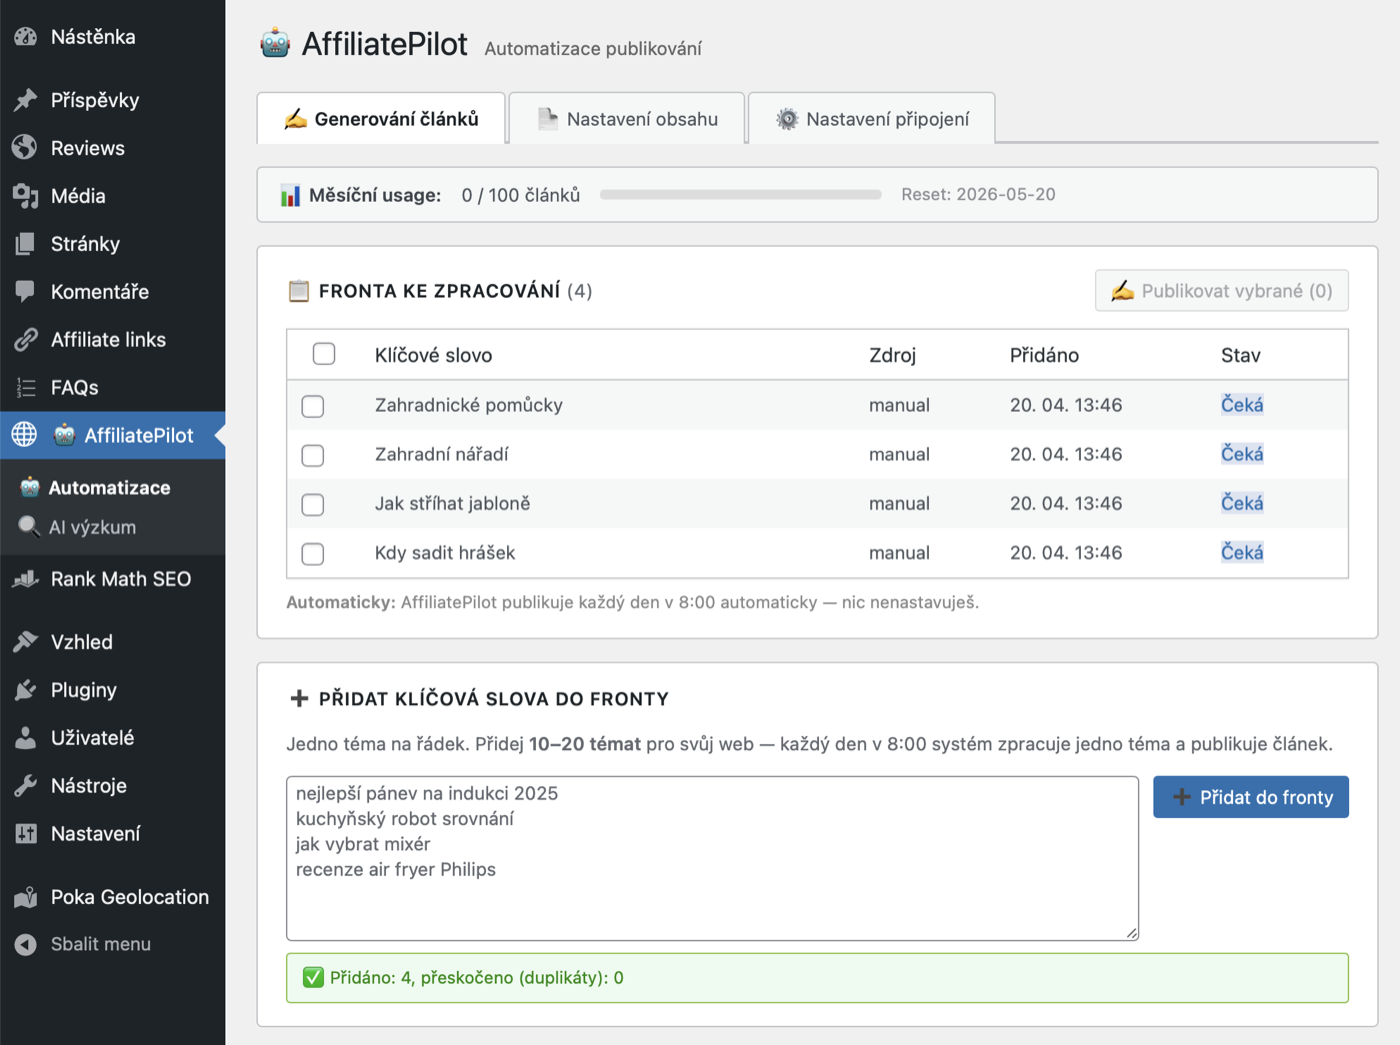This screenshot has height=1045, width=1400.
Task: Click the Zdroj column header
Action: 893,355
